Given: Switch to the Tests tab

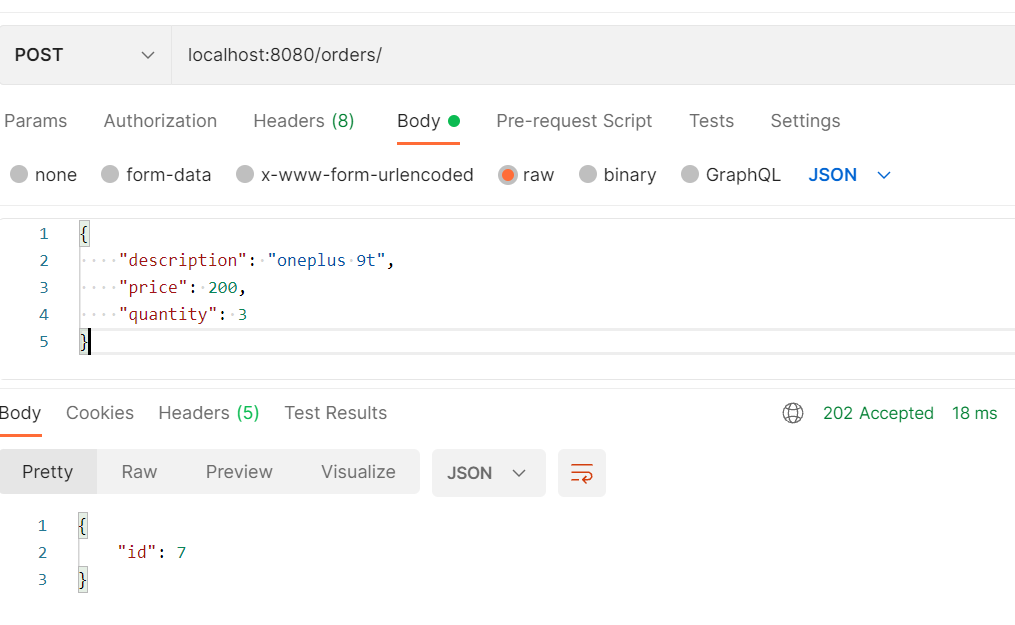Looking at the screenshot, I should click(x=711, y=121).
